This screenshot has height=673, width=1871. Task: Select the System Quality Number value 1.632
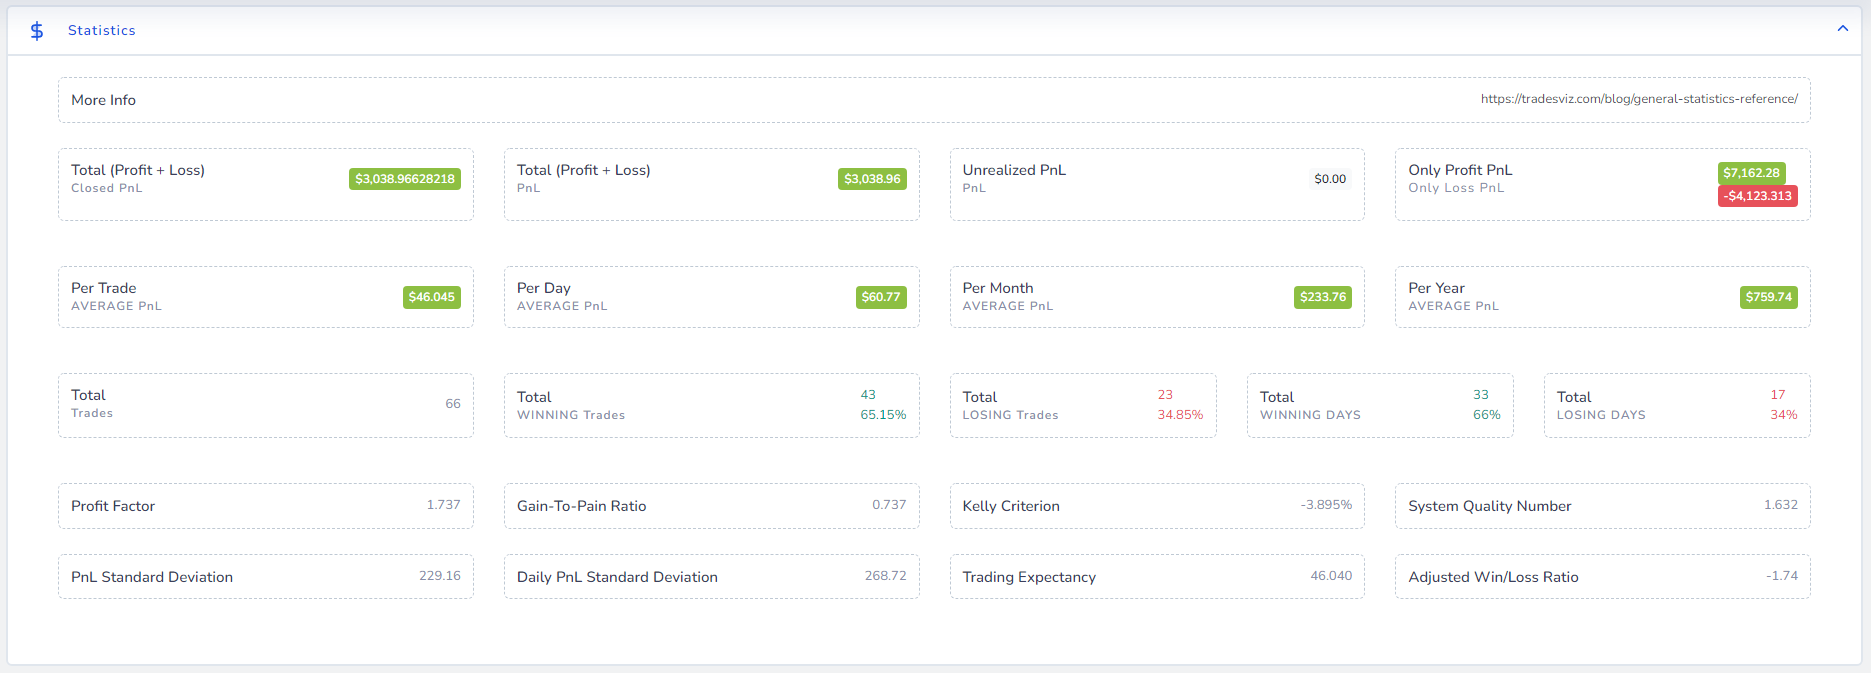(1781, 505)
